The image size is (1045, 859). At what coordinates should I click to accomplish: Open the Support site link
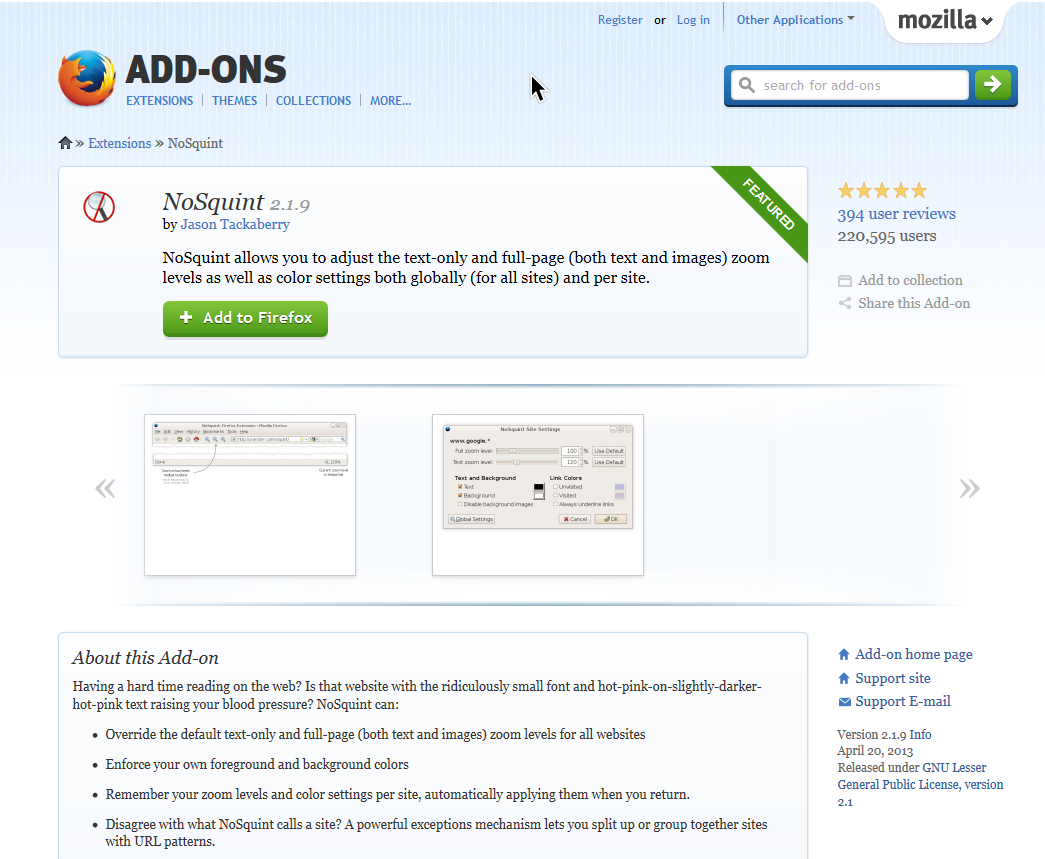[893, 678]
